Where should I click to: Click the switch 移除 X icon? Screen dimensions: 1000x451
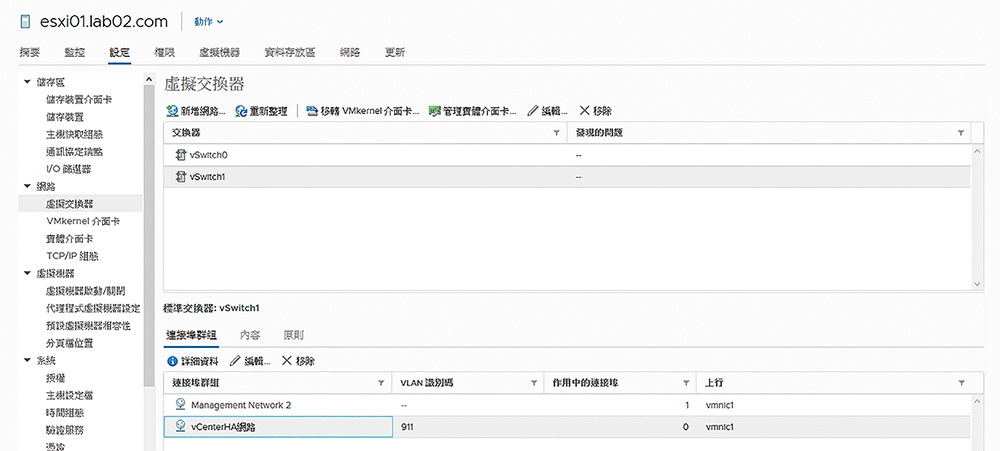tap(584, 110)
